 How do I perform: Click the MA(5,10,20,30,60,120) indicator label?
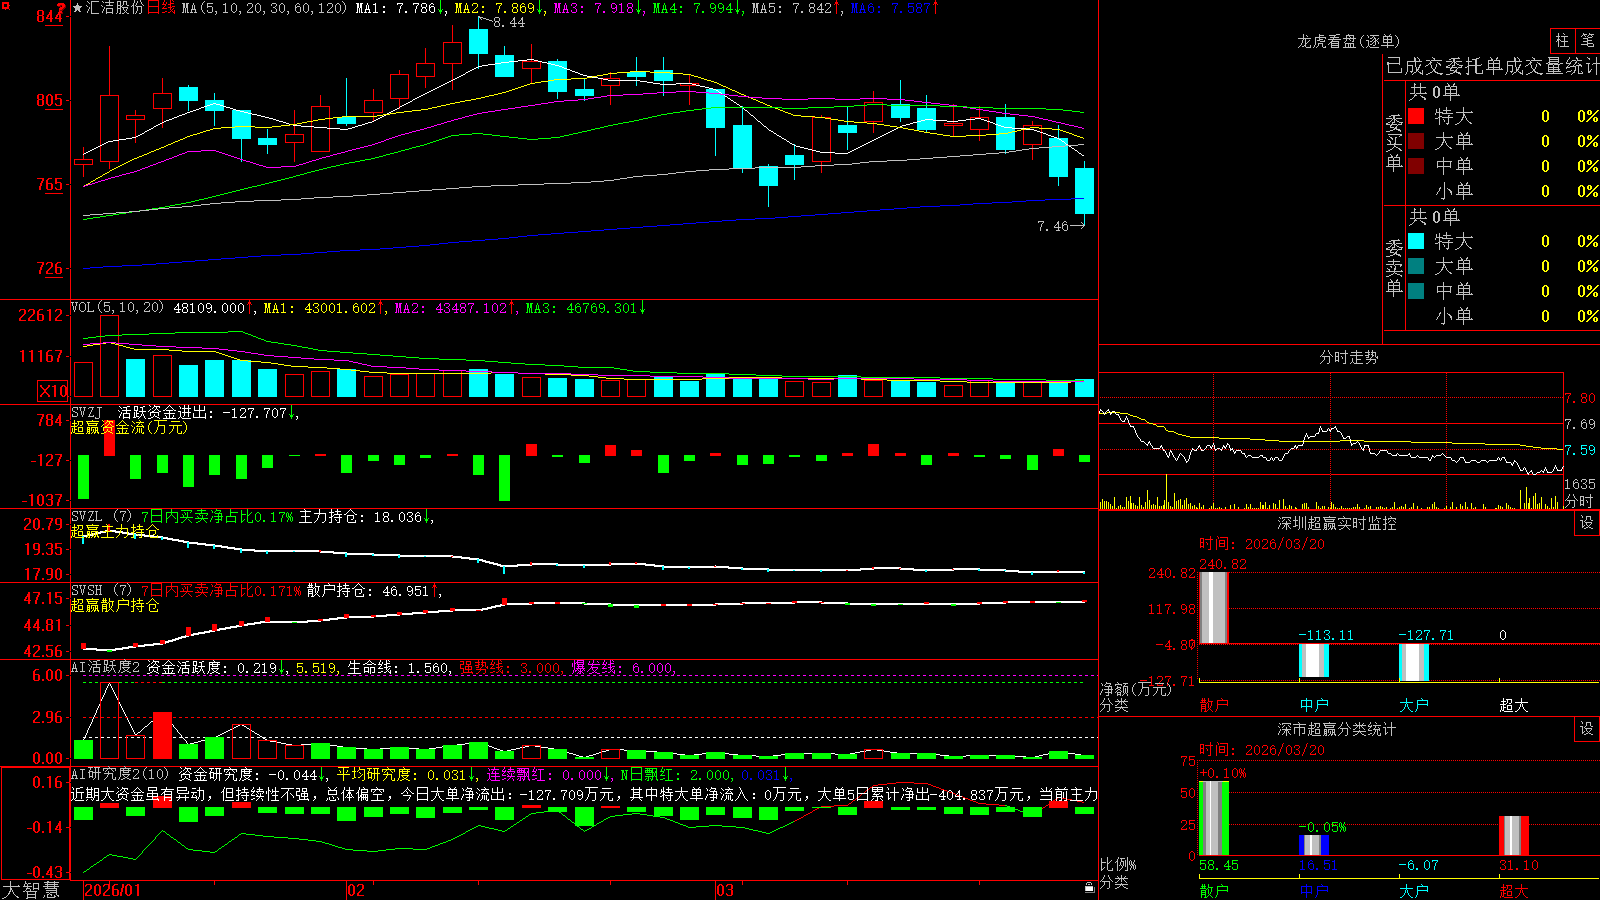coord(264,8)
